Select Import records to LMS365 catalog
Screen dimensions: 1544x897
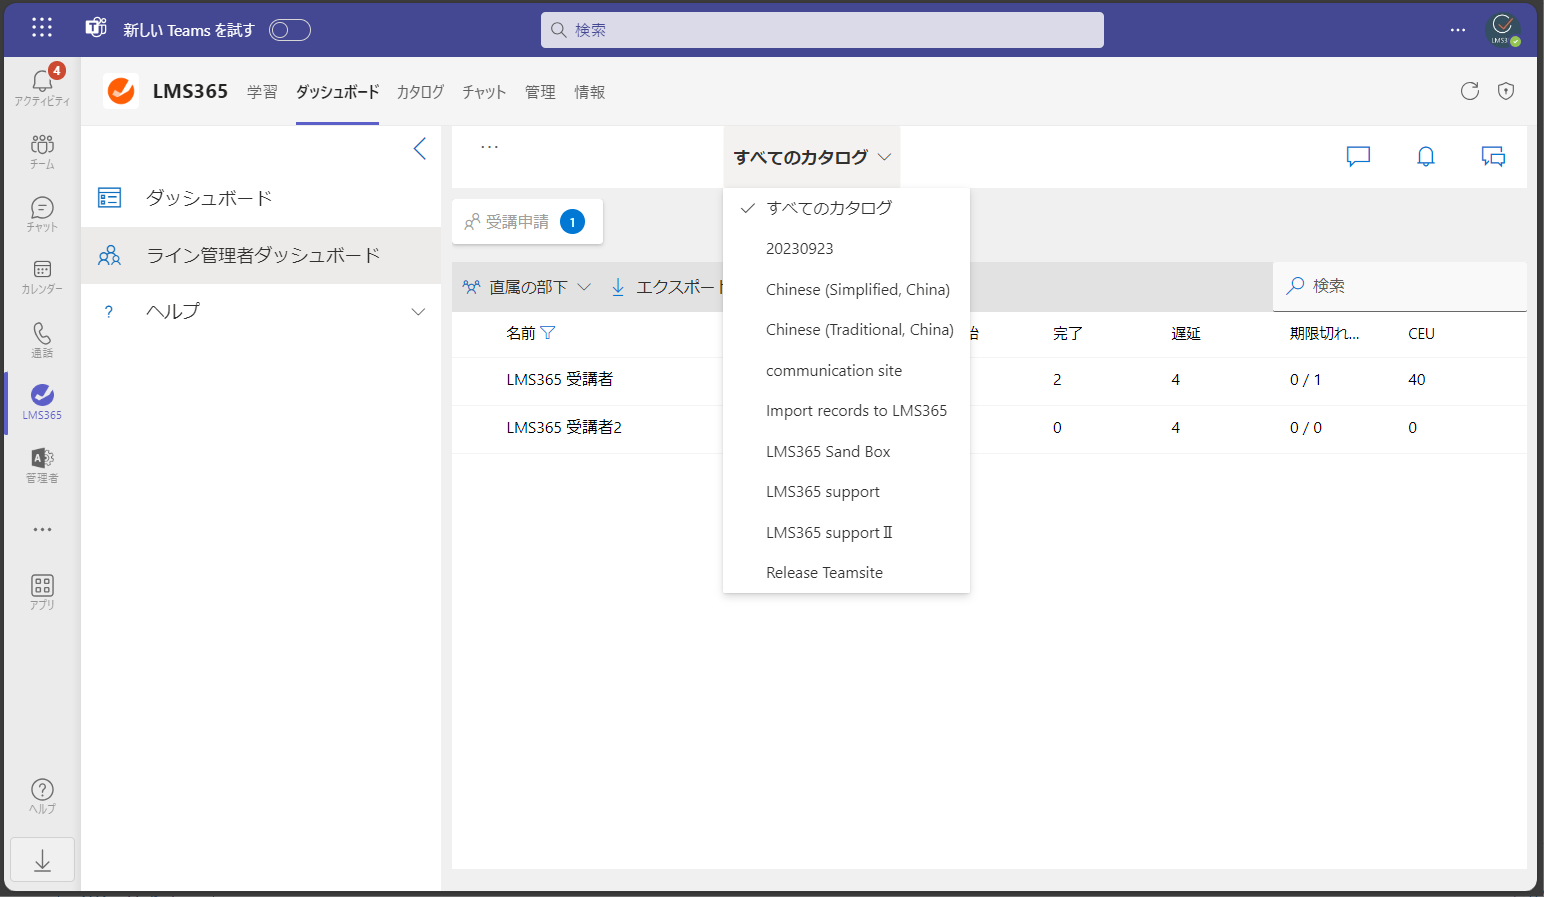pos(846,410)
